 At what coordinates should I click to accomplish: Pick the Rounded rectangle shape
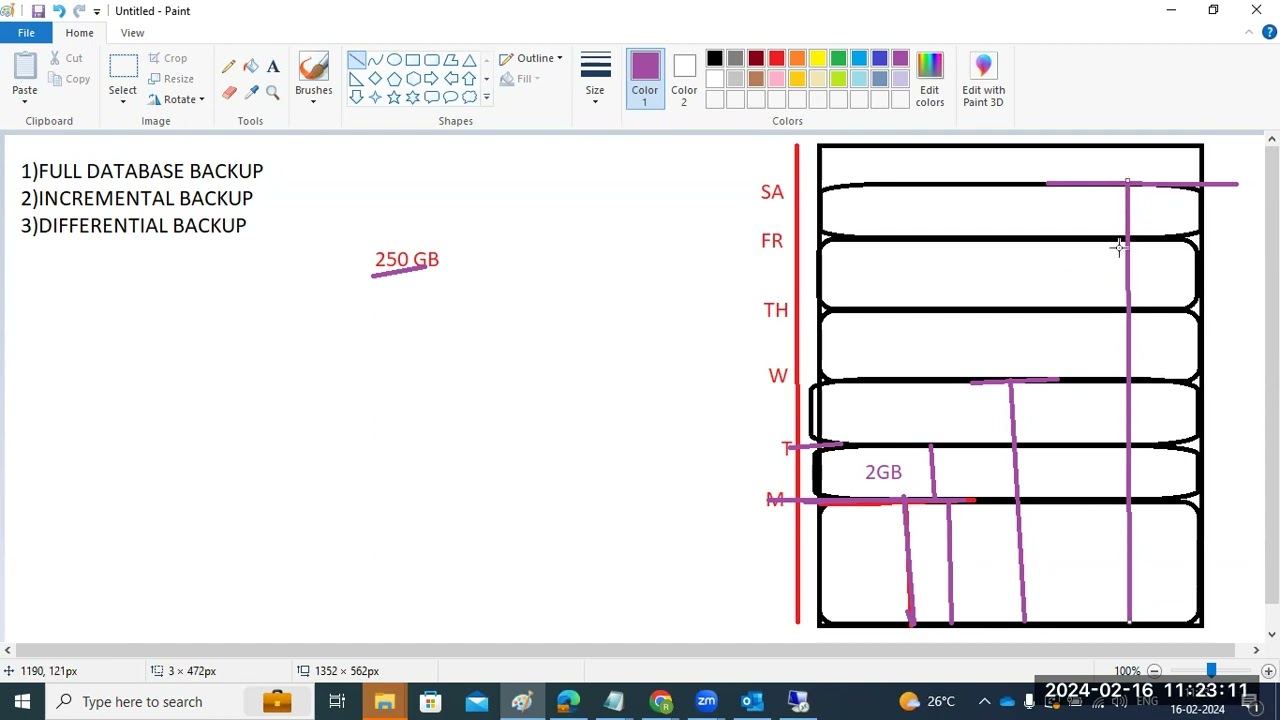[432, 60]
